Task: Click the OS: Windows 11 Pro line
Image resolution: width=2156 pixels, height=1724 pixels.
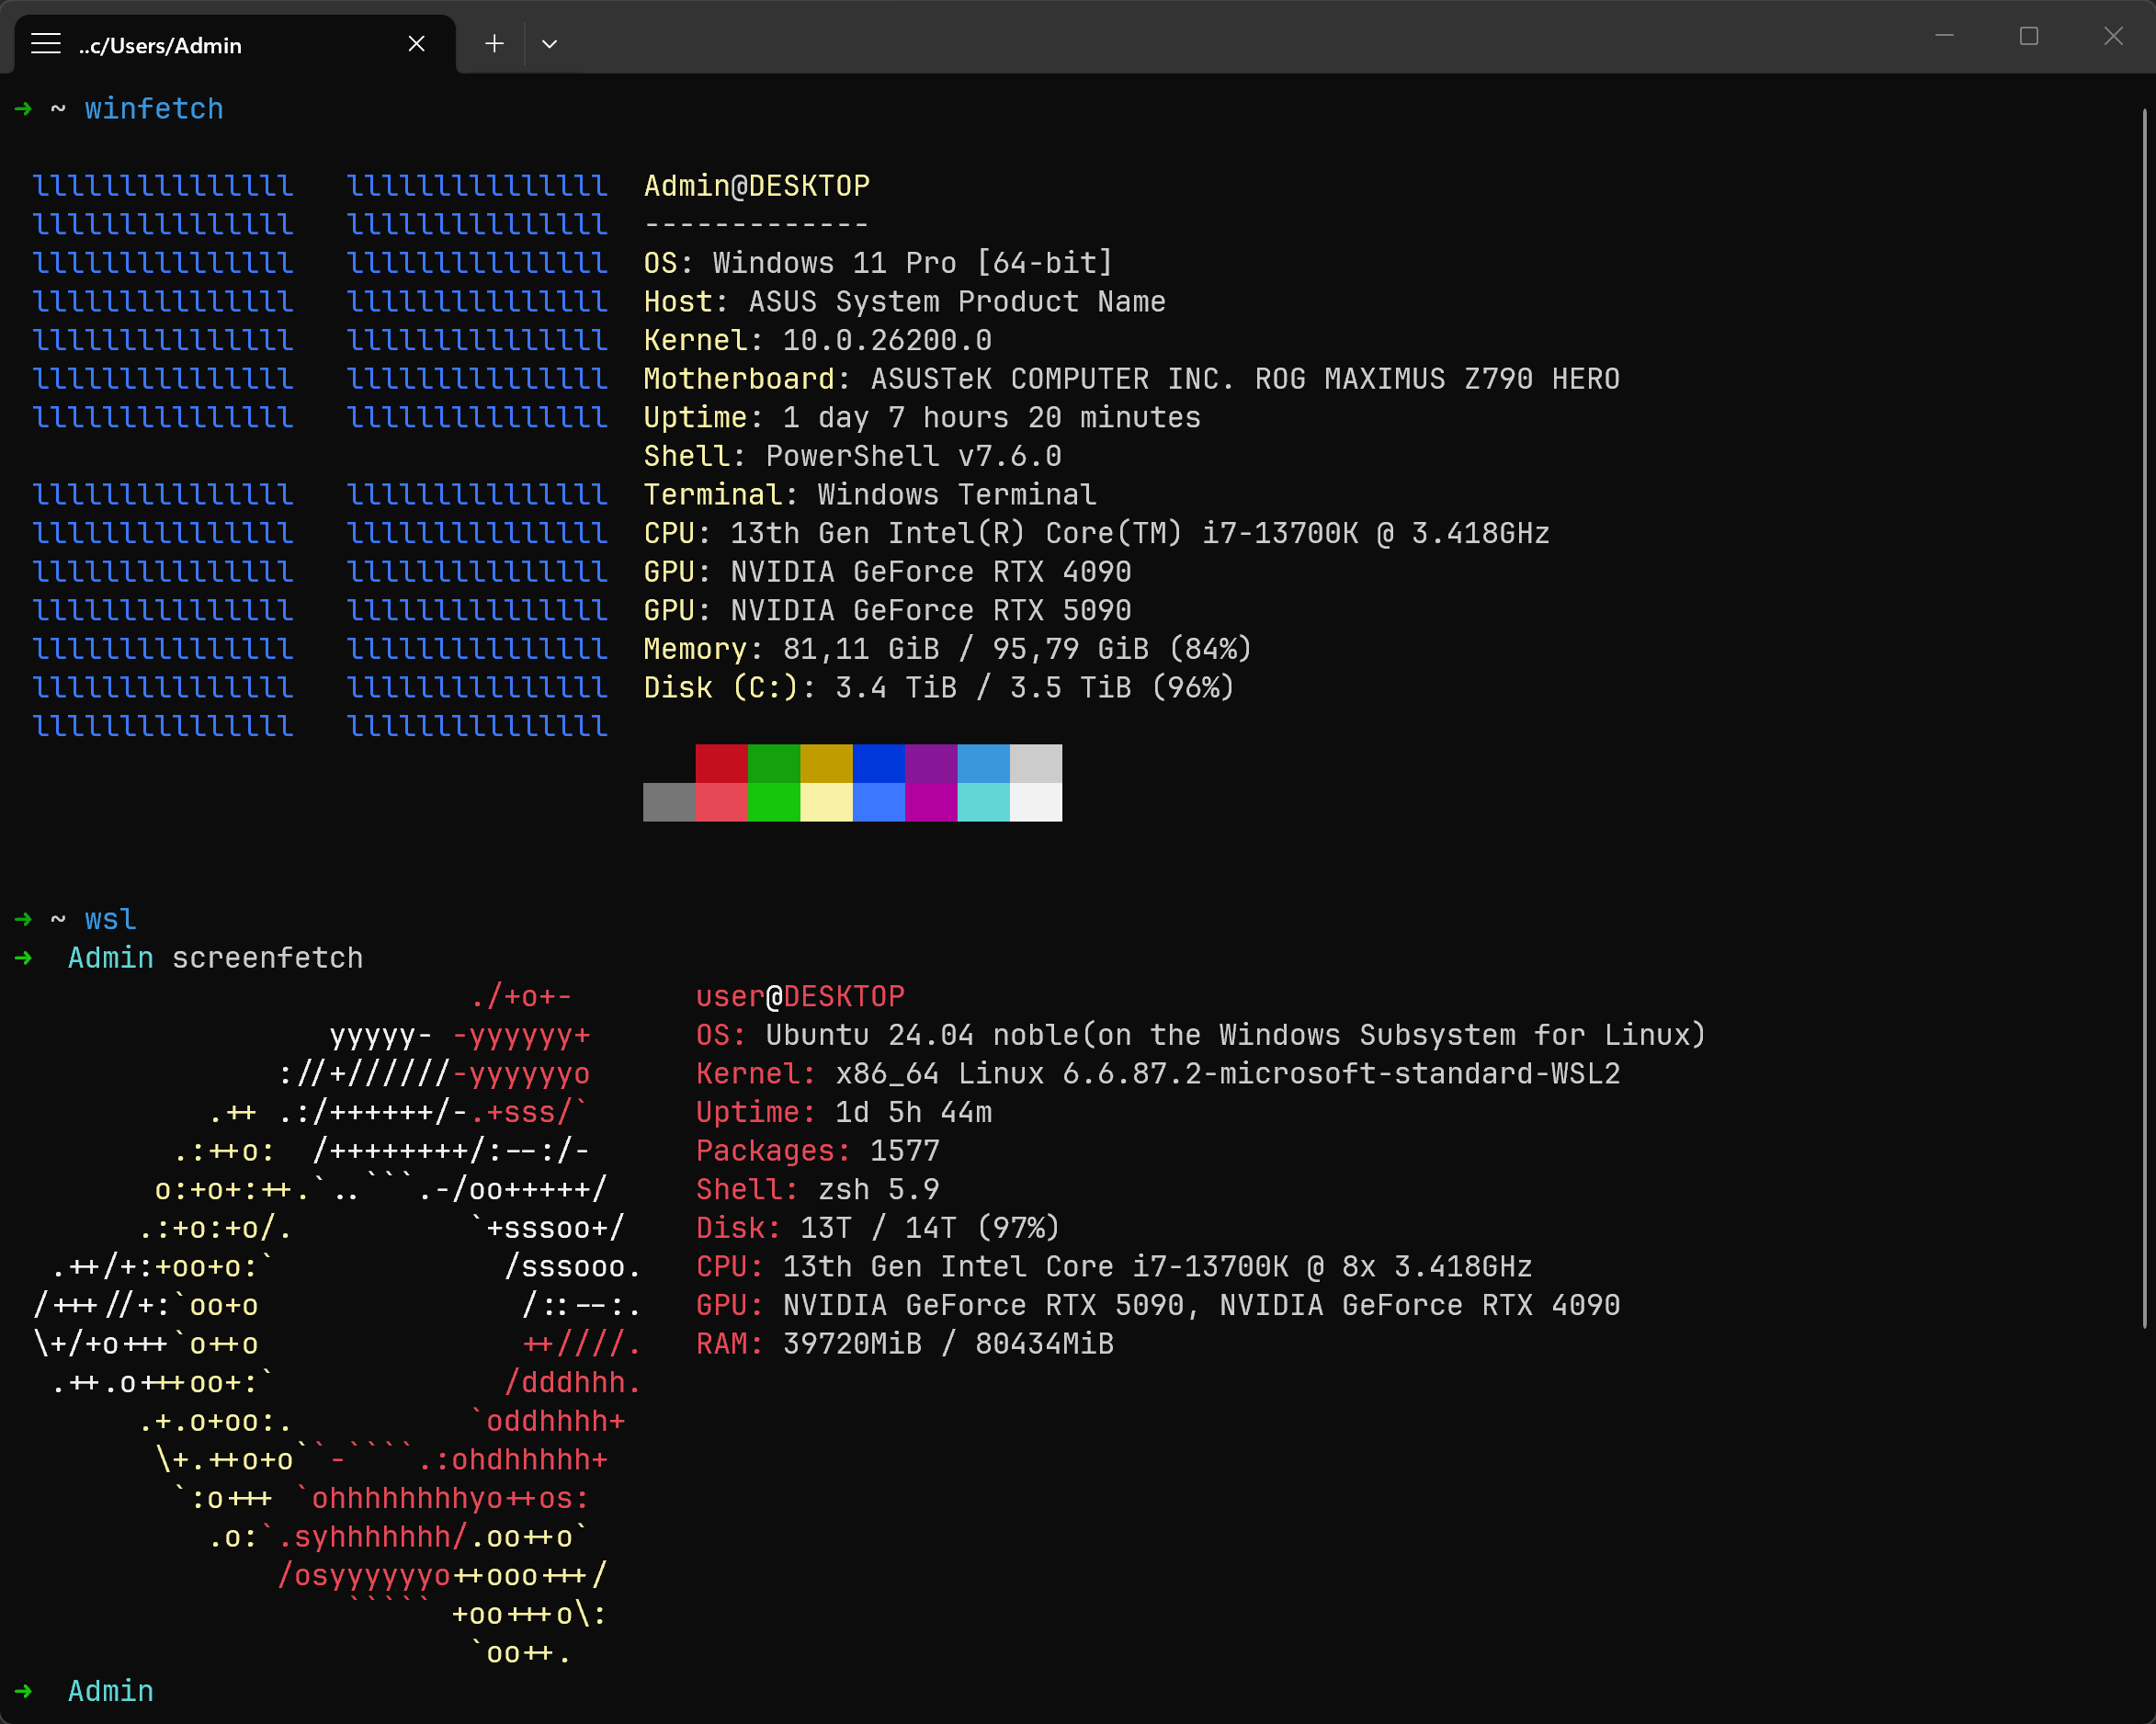Action: pyautogui.click(x=878, y=263)
